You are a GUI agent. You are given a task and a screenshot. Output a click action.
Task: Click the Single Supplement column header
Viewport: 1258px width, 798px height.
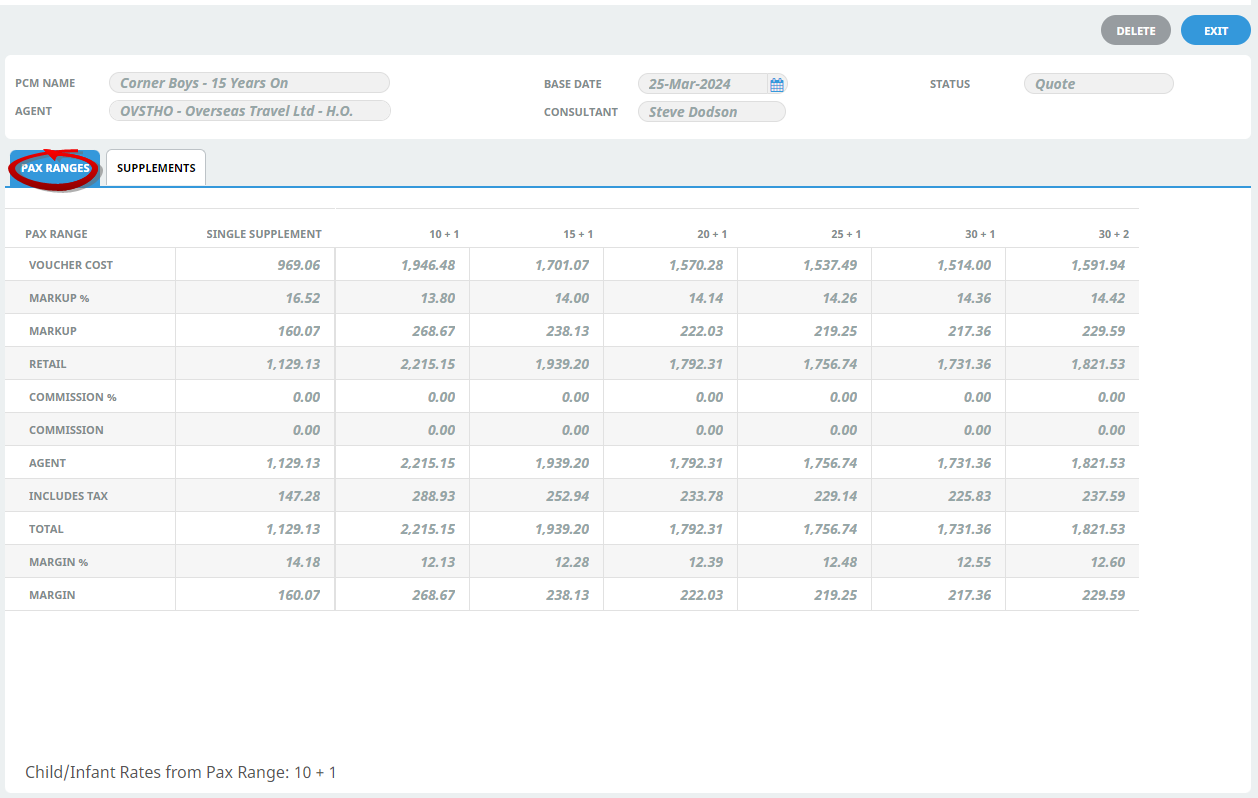(264, 234)
